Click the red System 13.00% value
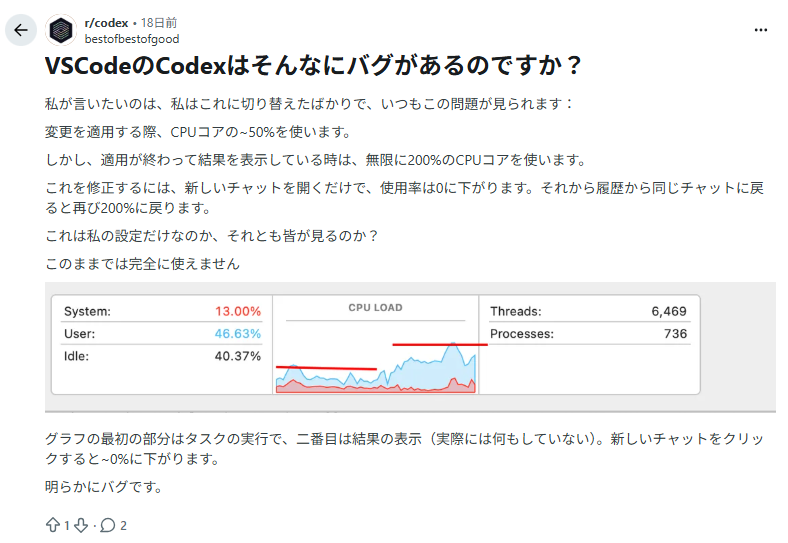Screen dimensions: 788x543 click(x=237, y=311)
